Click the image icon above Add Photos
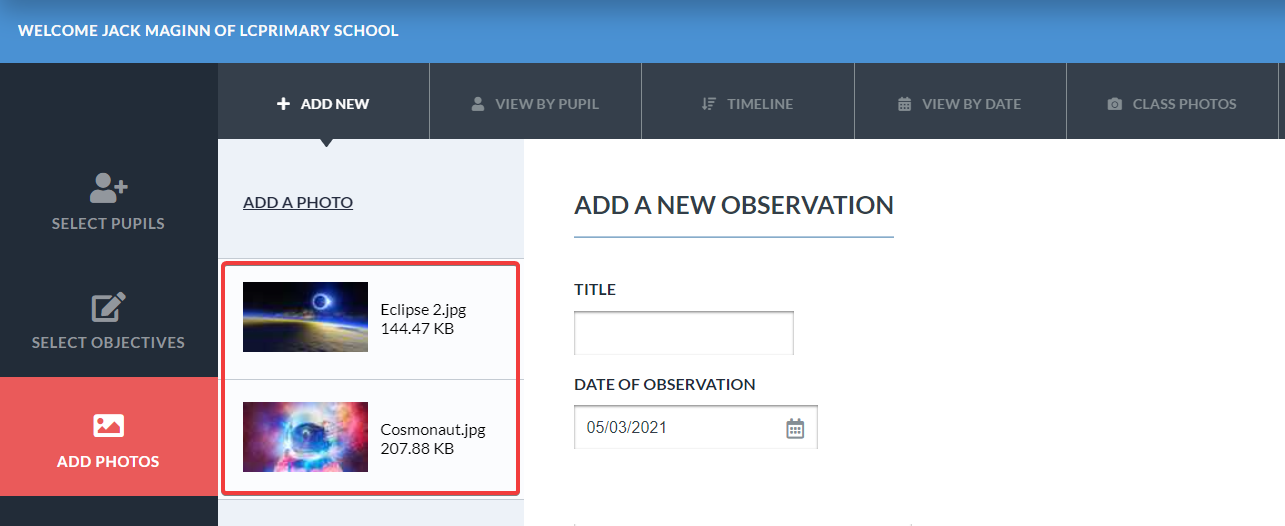This screenshot has height=526, width=1285. pyautogui.click(x=109, y=425)
